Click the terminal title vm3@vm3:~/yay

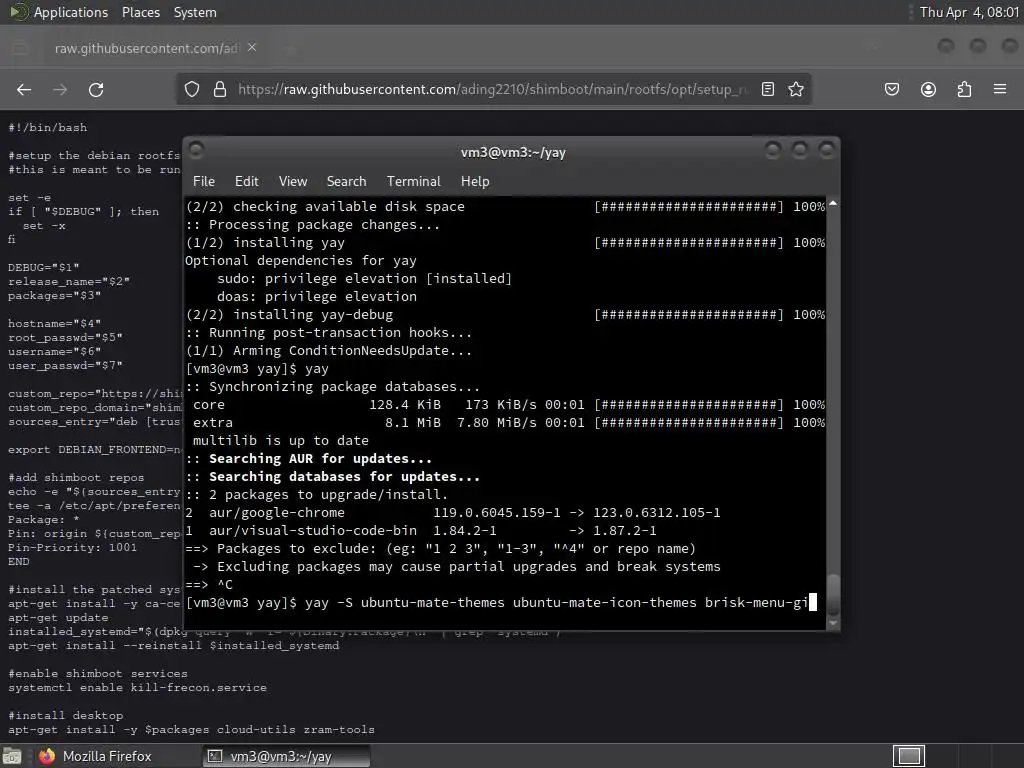(x=513, y=152)
